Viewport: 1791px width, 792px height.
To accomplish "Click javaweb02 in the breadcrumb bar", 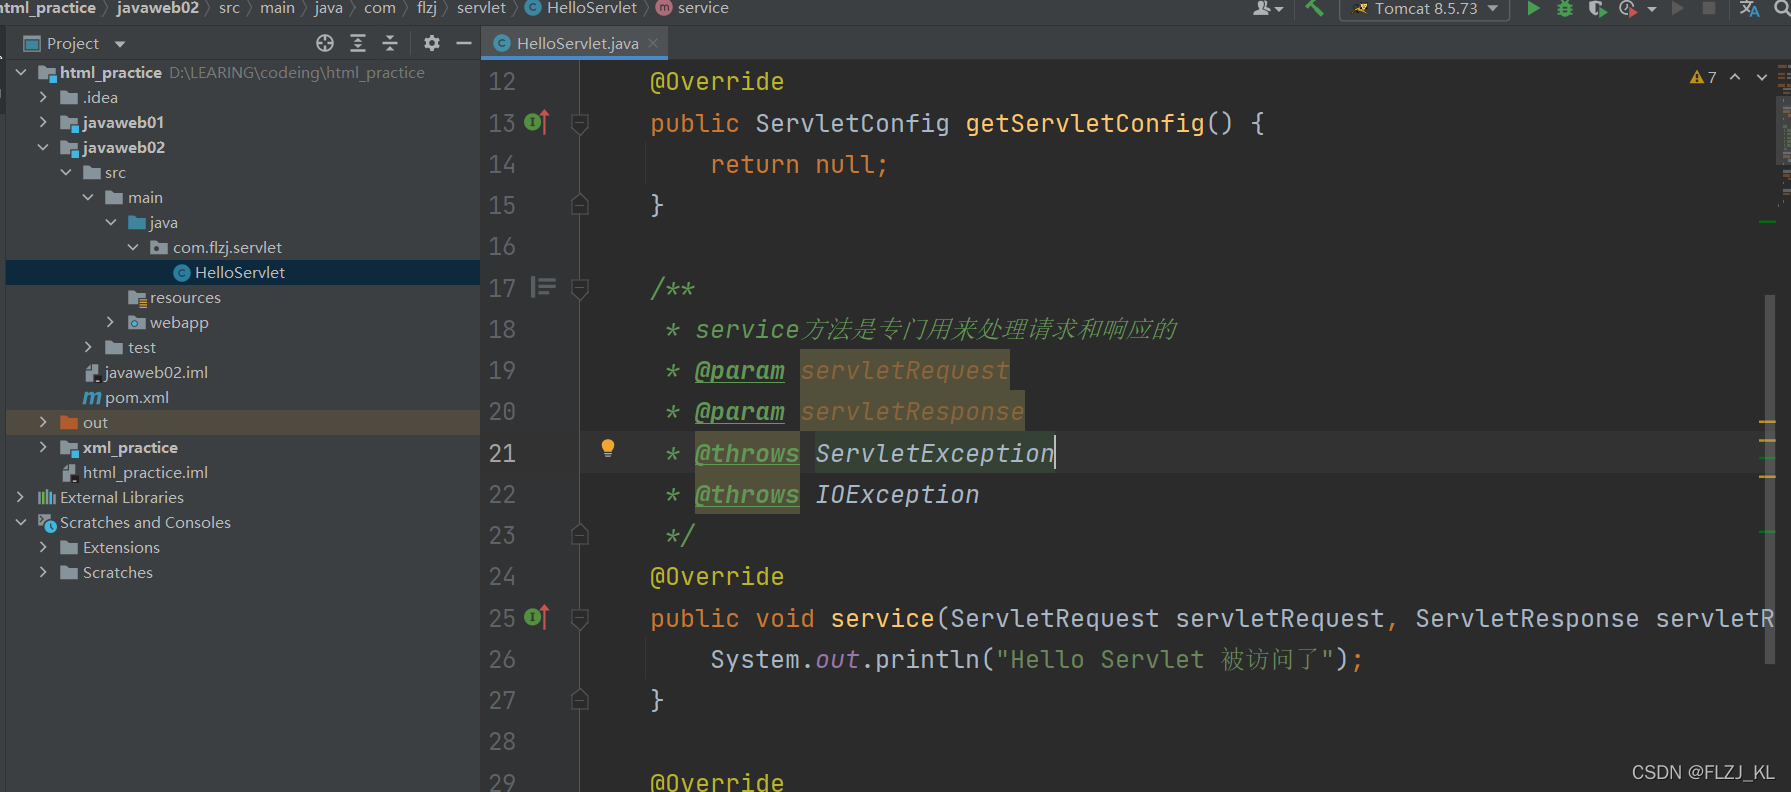I will (158, 8).
